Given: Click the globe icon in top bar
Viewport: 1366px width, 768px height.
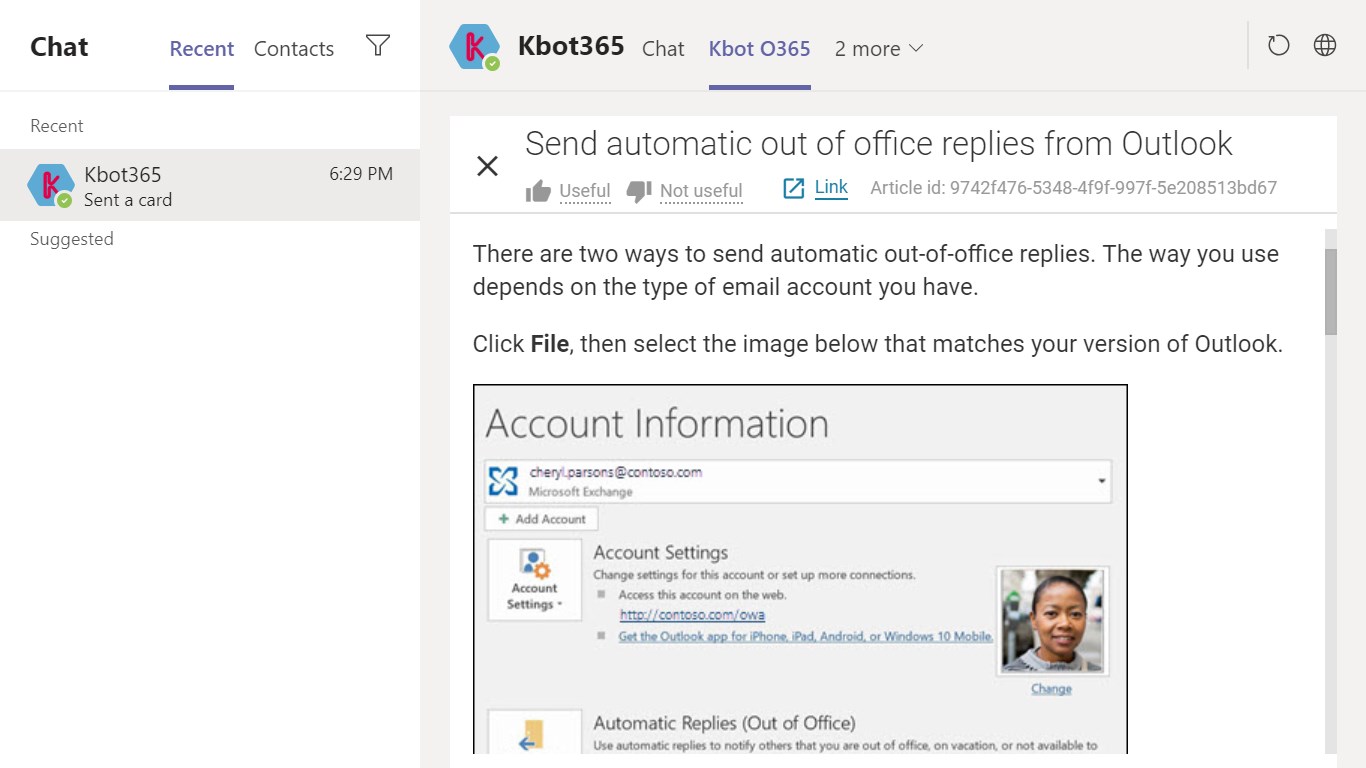Looking at the screenshot, I should click(1325, 46).
